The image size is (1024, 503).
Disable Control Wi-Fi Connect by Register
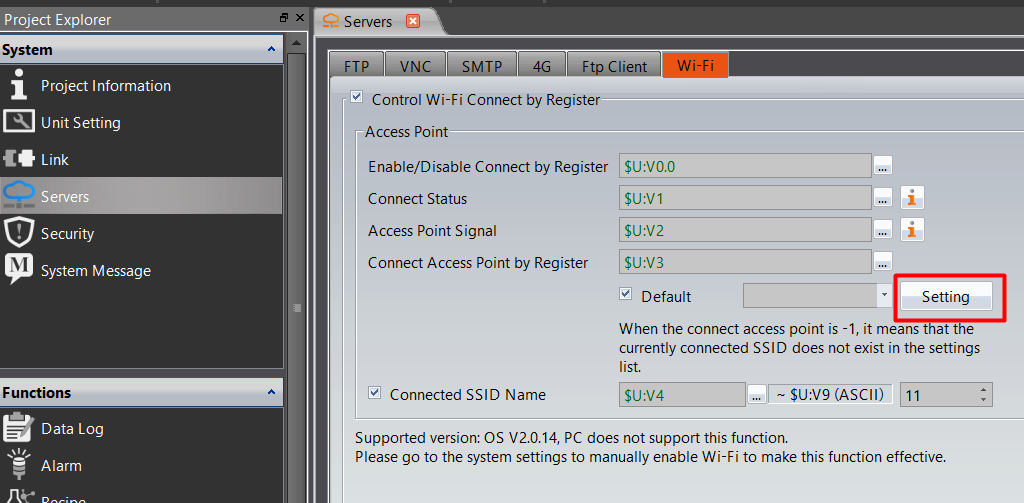pos(356,99)
